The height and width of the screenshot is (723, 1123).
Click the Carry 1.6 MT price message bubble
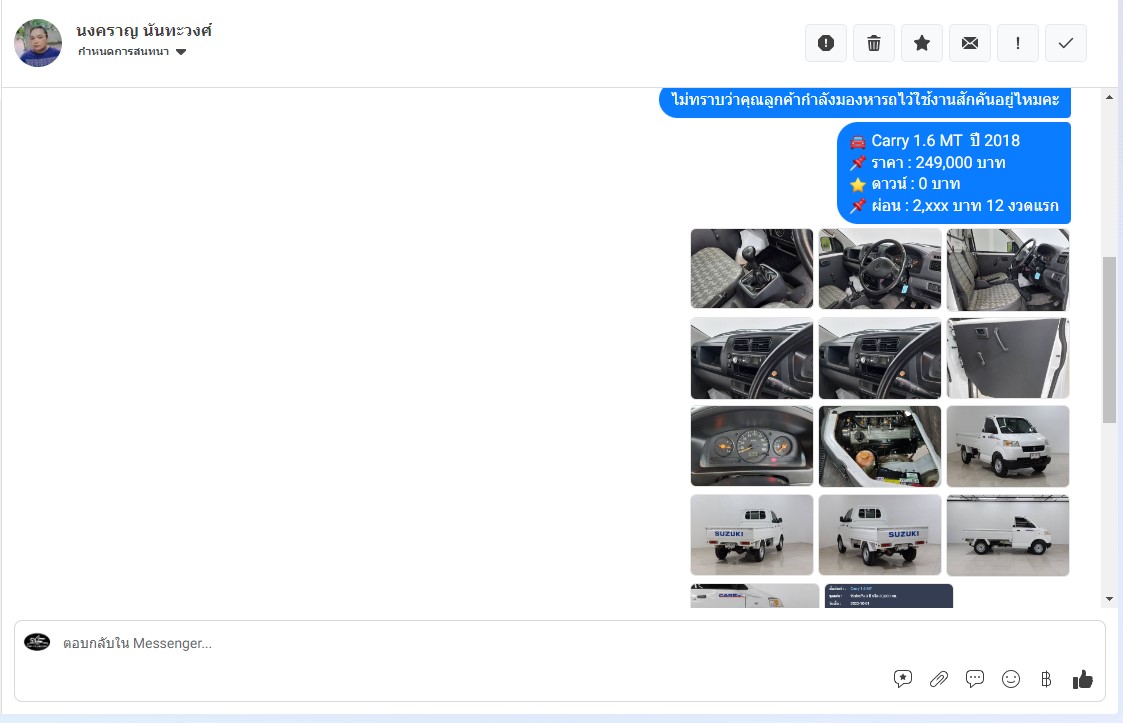tap(953, 173)
